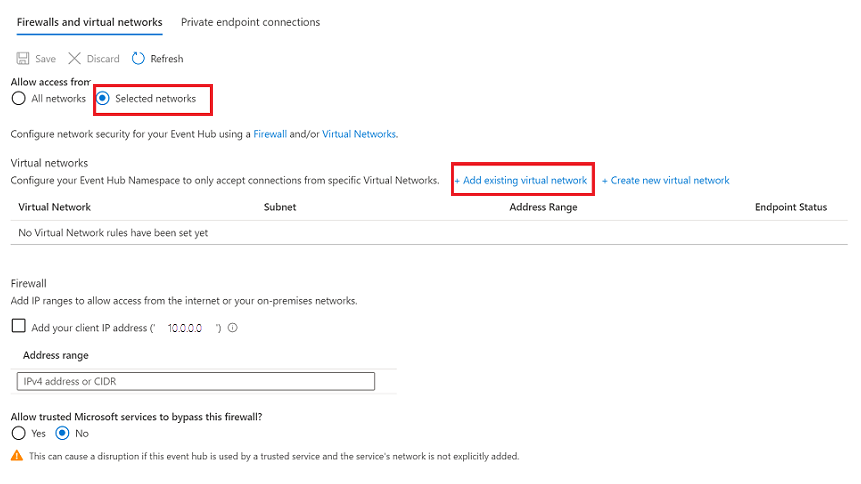This screenshot has height=484, width=861.
Task: Open Firewalls and virtual networks tab
Action: tap(89, 22)
